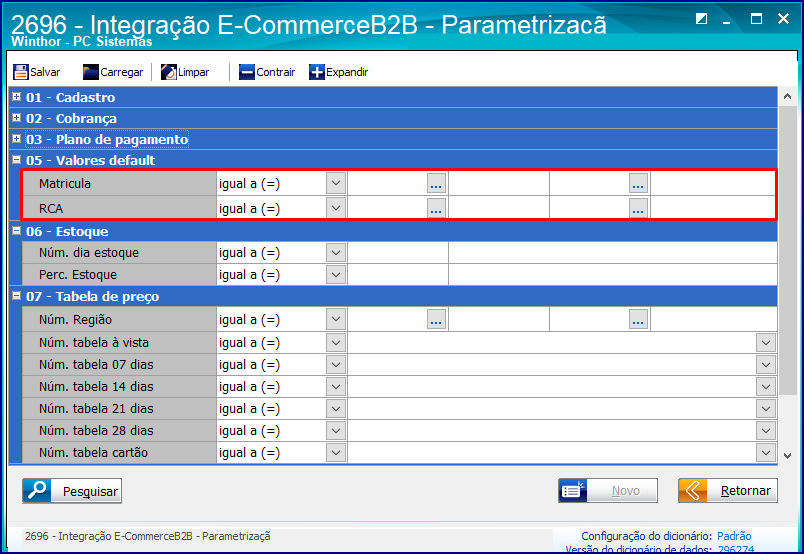Open Núm. tabela 28 dias operator dropdown
Screen dimensions: 804x554
[336, 430]
